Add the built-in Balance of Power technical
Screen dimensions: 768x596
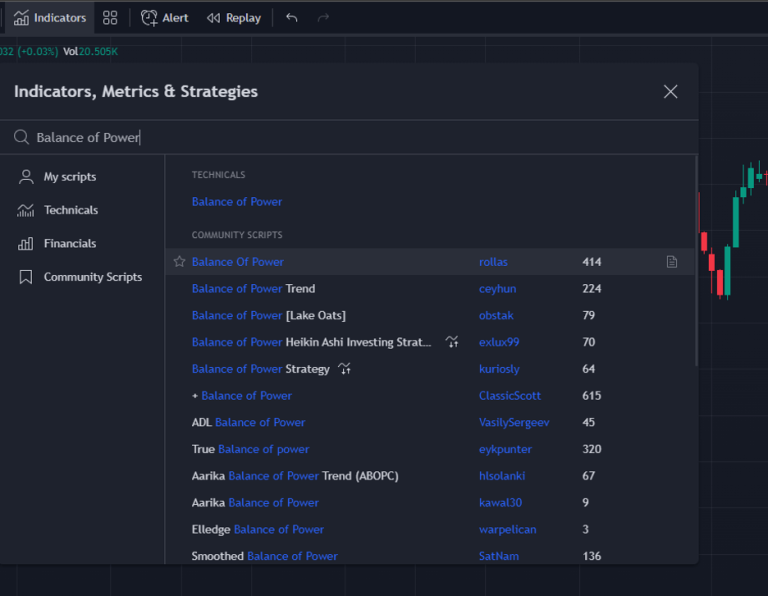pyautogui.click(x=237, y=202)
